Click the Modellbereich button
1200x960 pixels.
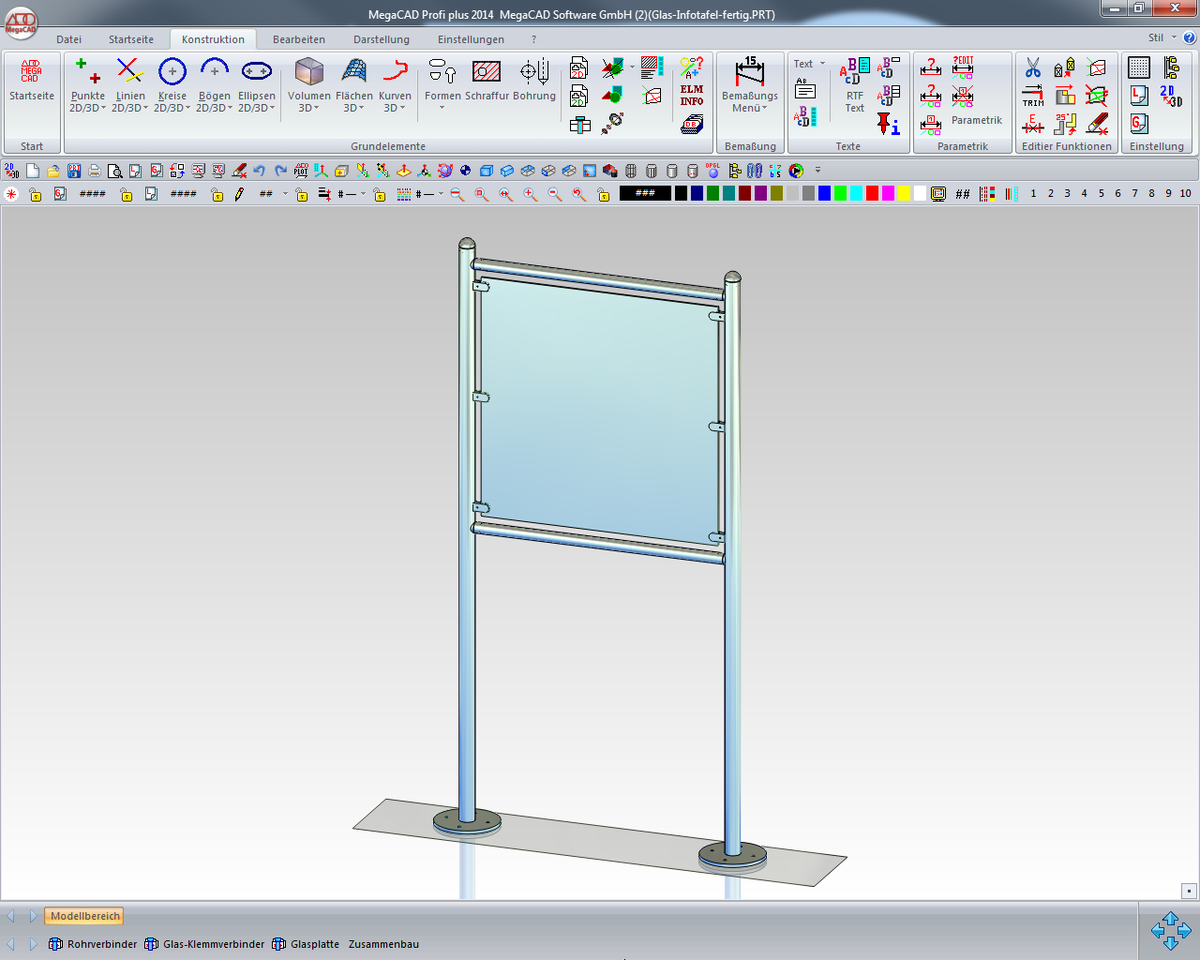click(84, 916)
